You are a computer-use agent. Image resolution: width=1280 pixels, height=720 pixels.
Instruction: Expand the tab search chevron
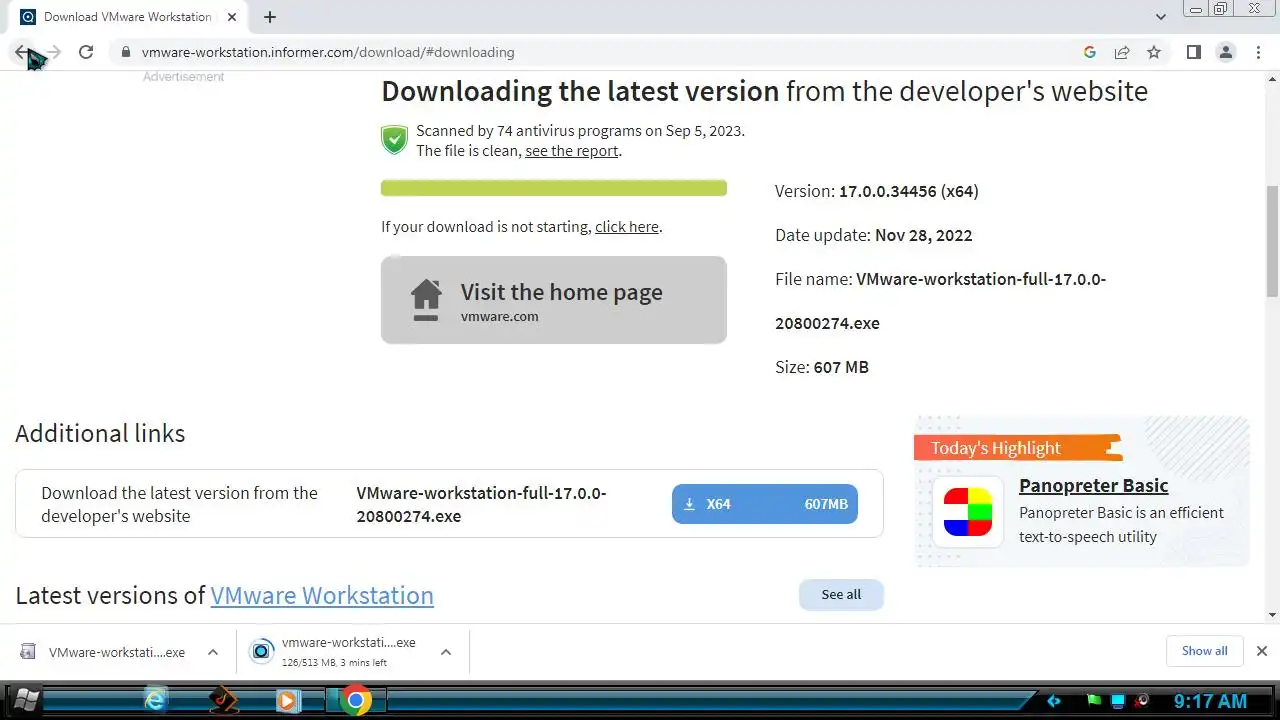[1160, 17]
